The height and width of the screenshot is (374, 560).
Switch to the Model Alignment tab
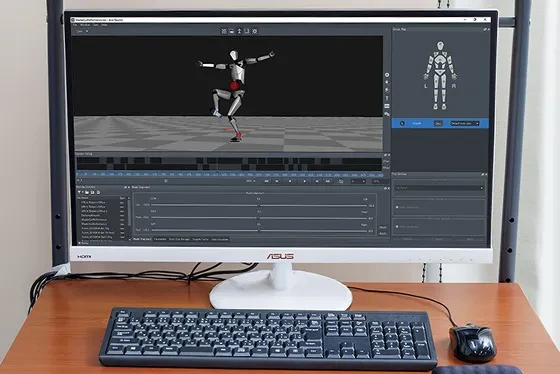click(x=142, y=239)
